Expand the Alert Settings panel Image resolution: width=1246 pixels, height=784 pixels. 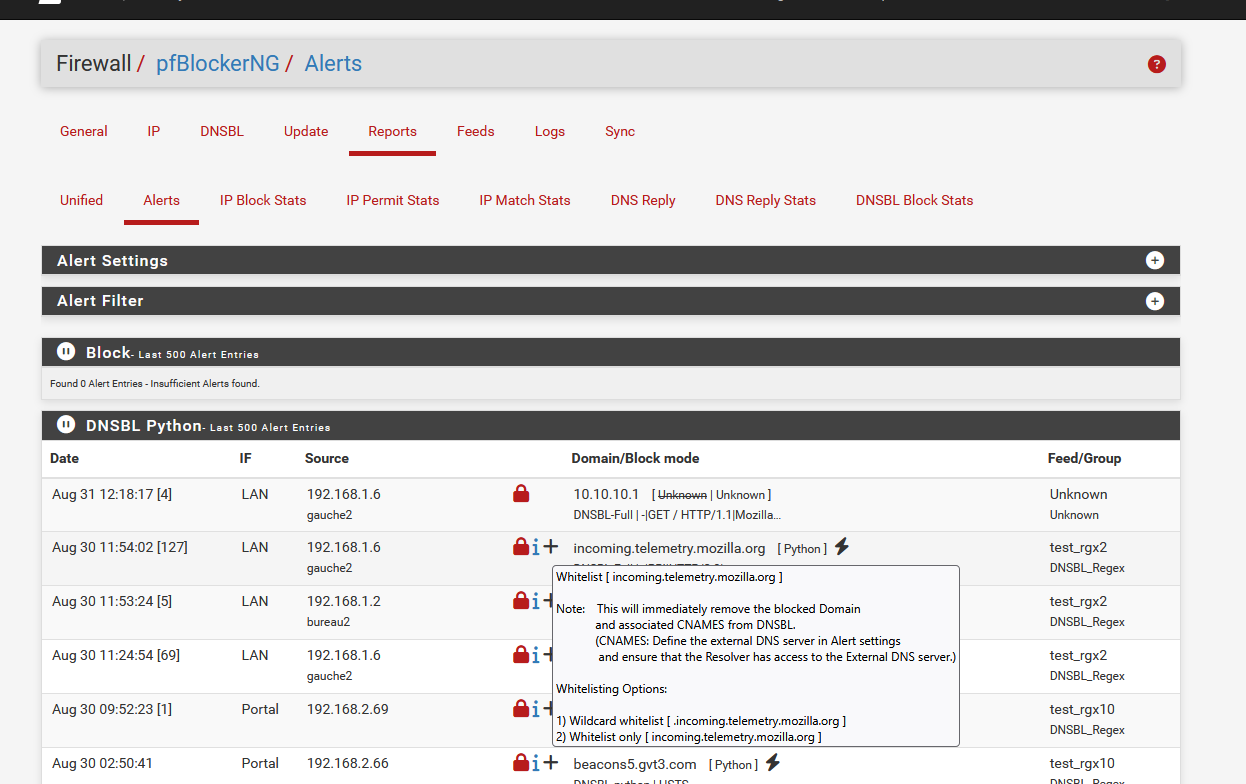click(x=1155, y=260)
